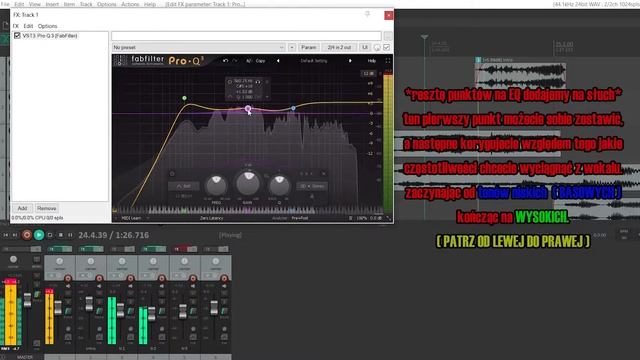
Task: Click the Pro-Q 3 full screen icon
Action: (x=387, y=61)
